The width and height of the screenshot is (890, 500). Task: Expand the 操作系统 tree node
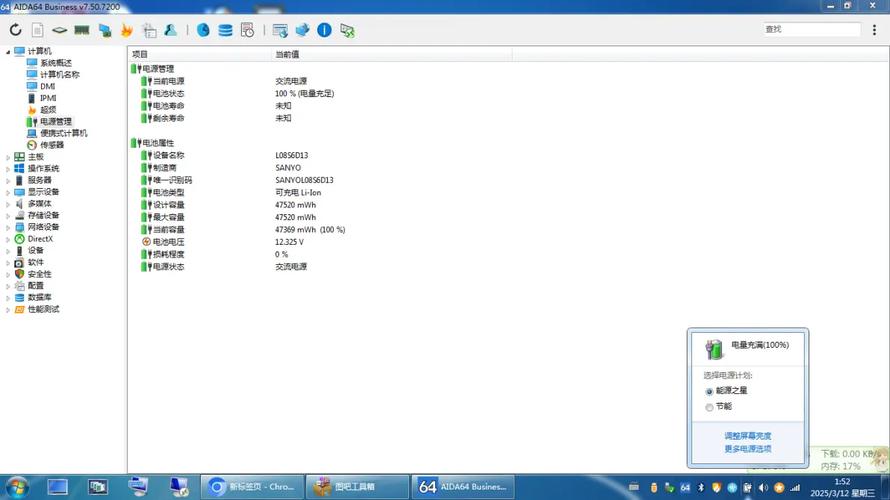click(8, 169)
